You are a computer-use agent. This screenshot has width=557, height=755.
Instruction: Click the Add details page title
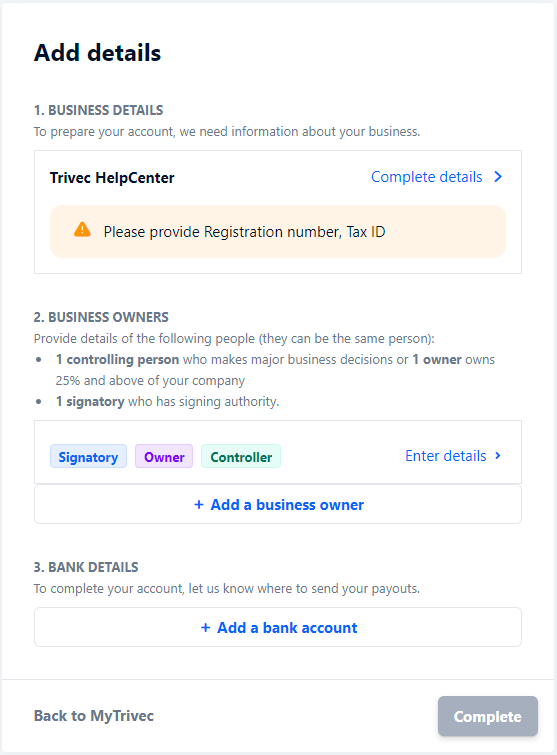tap(97, 52)
